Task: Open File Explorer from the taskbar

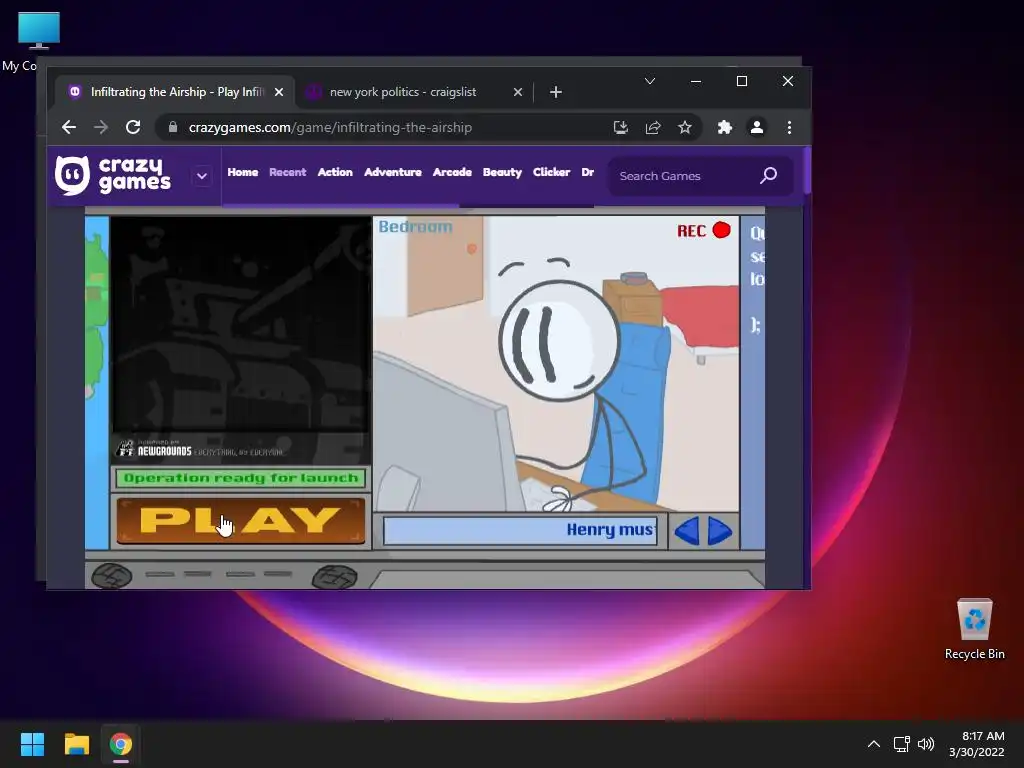Action: [x=76, y=744]
